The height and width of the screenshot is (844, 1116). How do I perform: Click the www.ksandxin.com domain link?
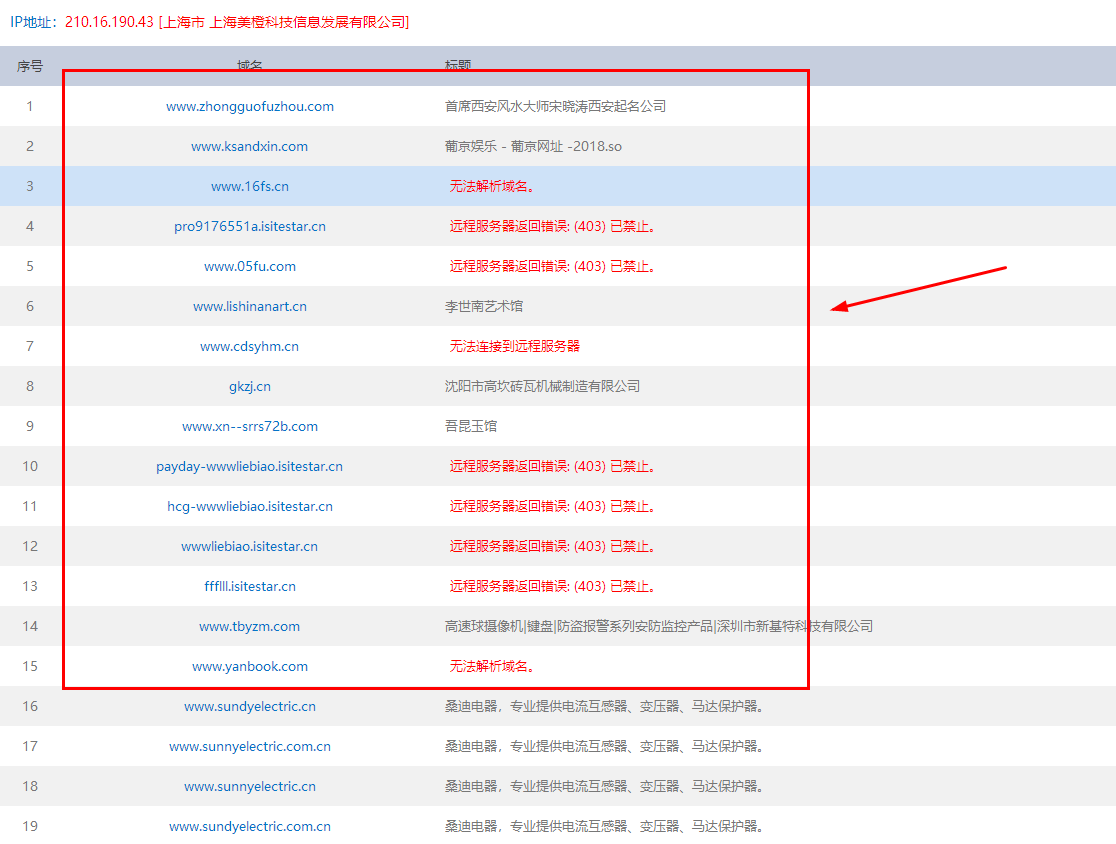tap(250, 146)
